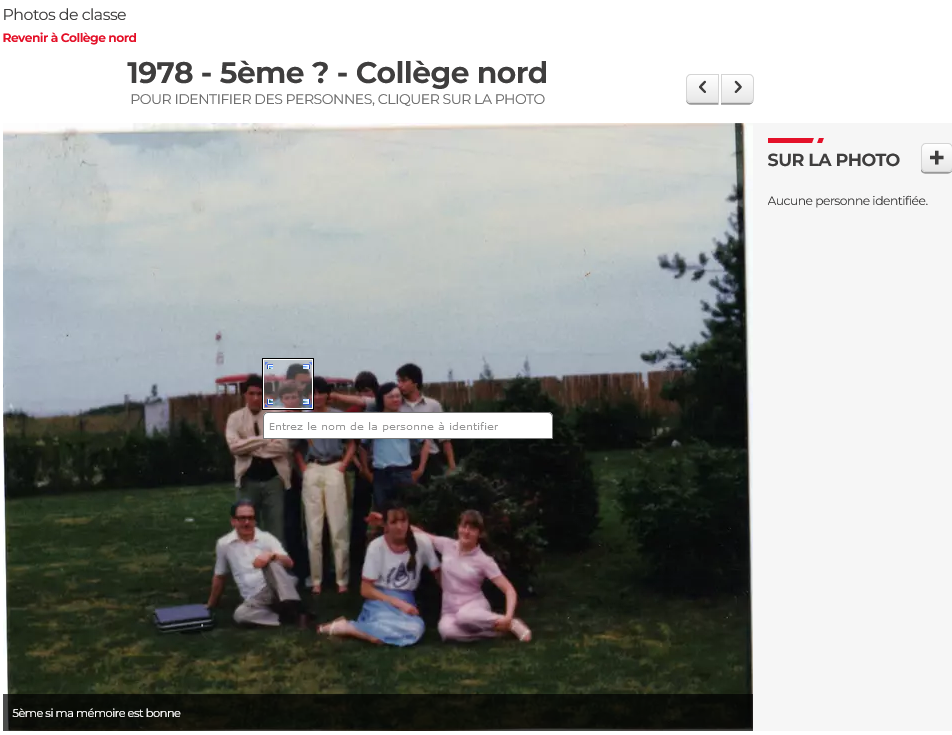Click the Sur la photo panel heading
This screenshot has height=735, width=952.
833,160
